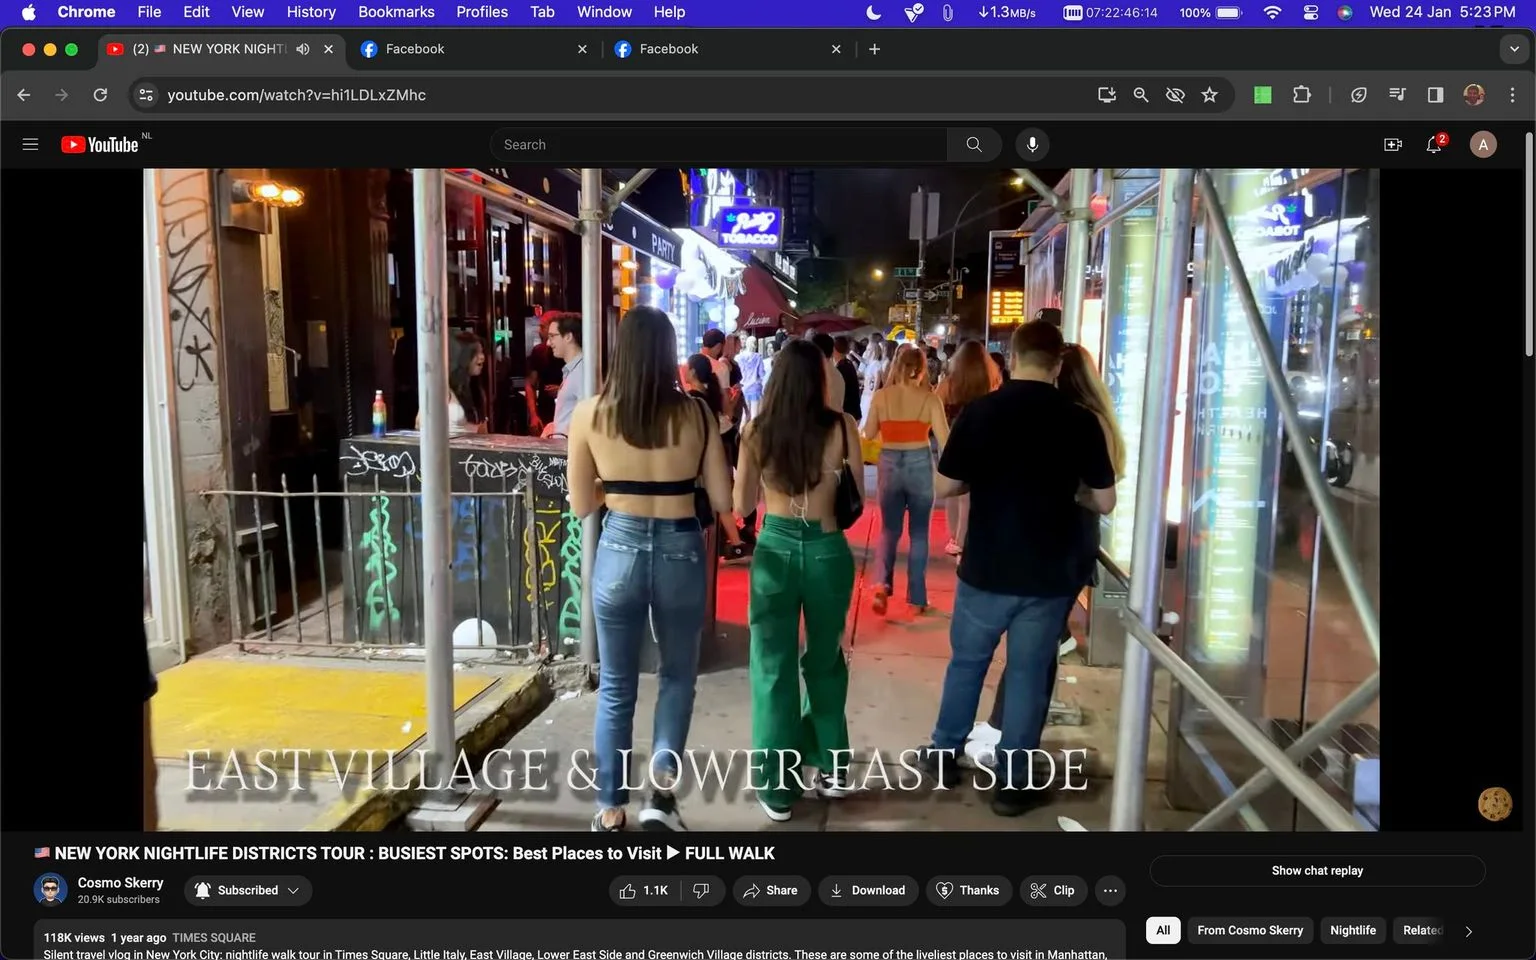The height and width of the screenshot is (960, 1536).
Task: Open the YouTube hamburger guide menu
Action: (30, 145)
